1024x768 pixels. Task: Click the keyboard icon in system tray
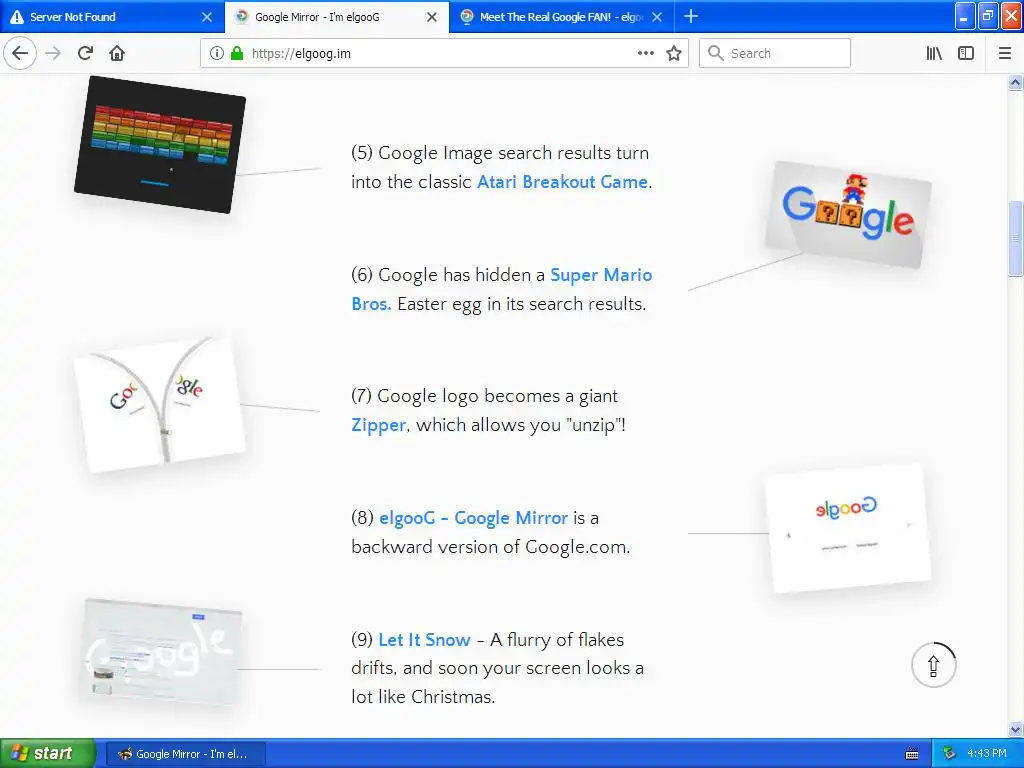912,754
